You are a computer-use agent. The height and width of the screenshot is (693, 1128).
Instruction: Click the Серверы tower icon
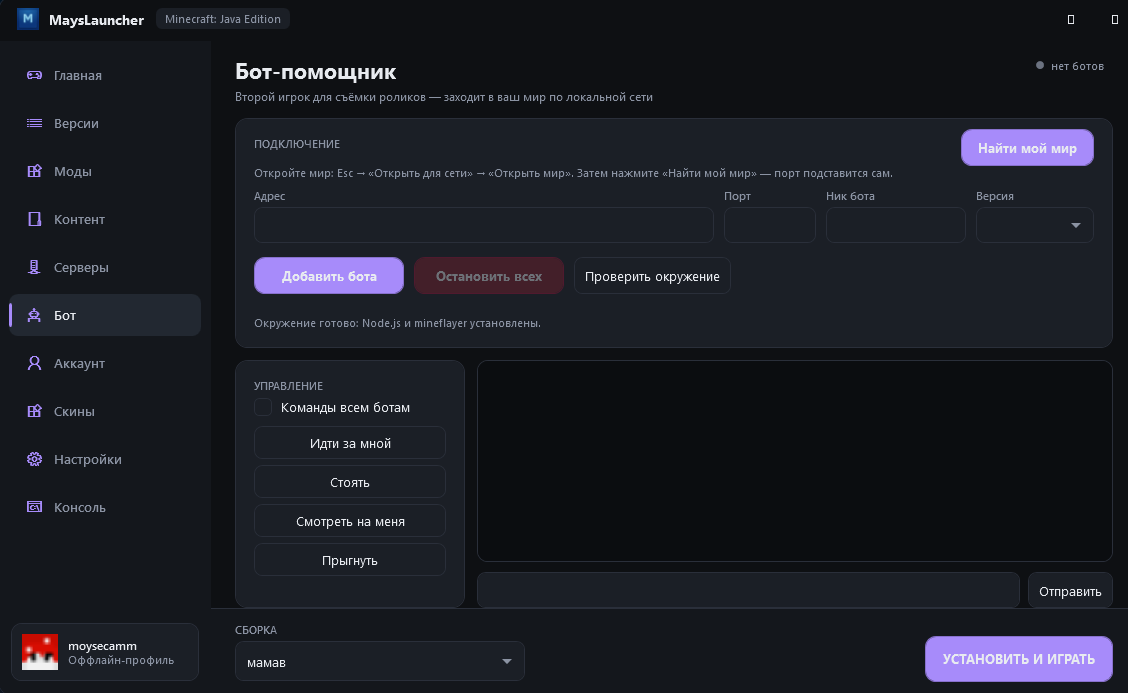34,267
